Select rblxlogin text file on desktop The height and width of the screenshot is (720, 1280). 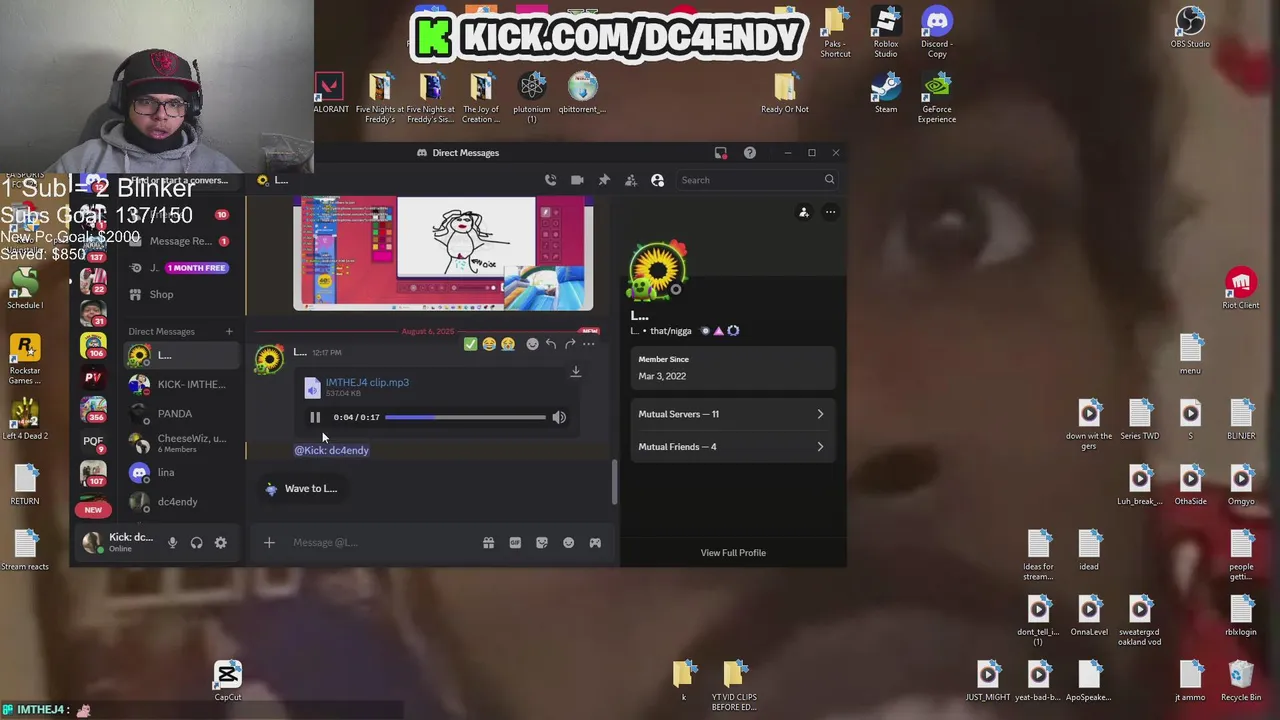(1241, 615)
